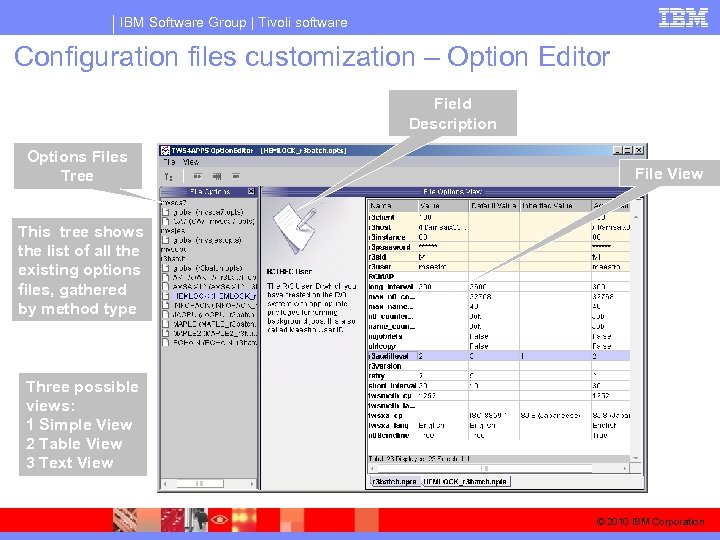Open the File menu in OptionEditor

point(169,162)
